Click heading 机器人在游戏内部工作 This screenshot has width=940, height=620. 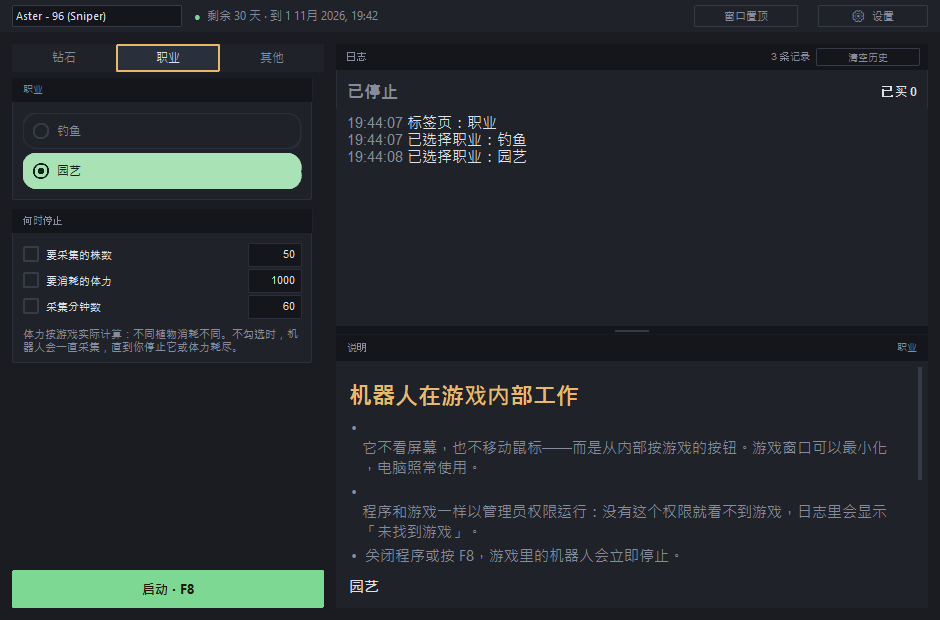tap(463, 396)
